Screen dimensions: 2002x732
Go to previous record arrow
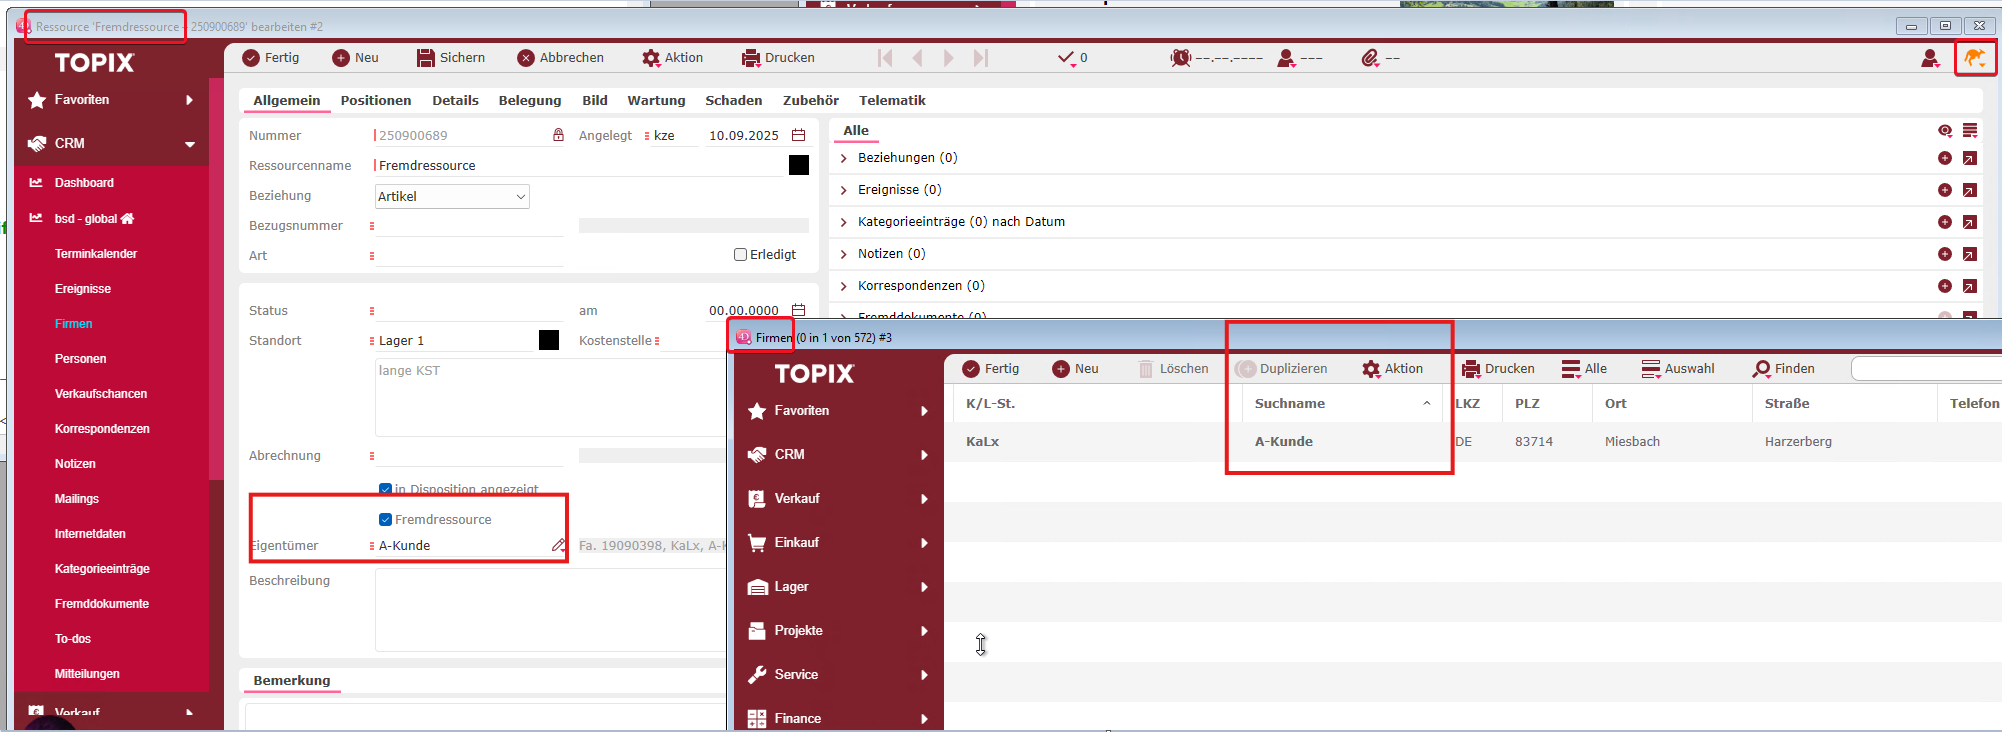point(918,58)
